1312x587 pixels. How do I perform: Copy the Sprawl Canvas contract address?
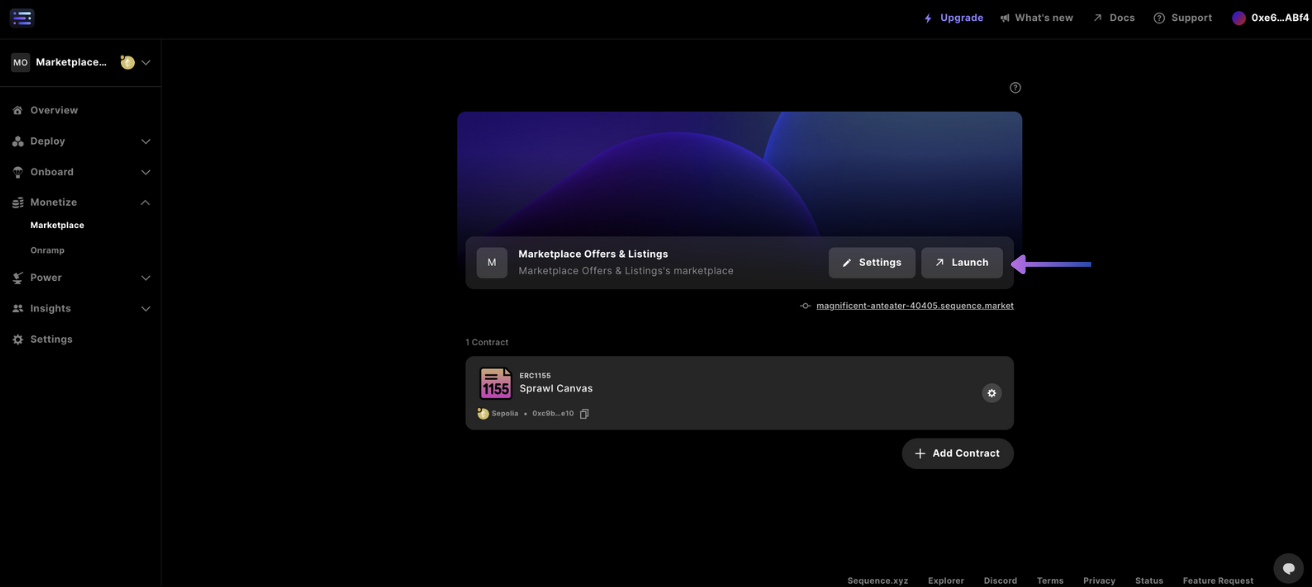584,413
